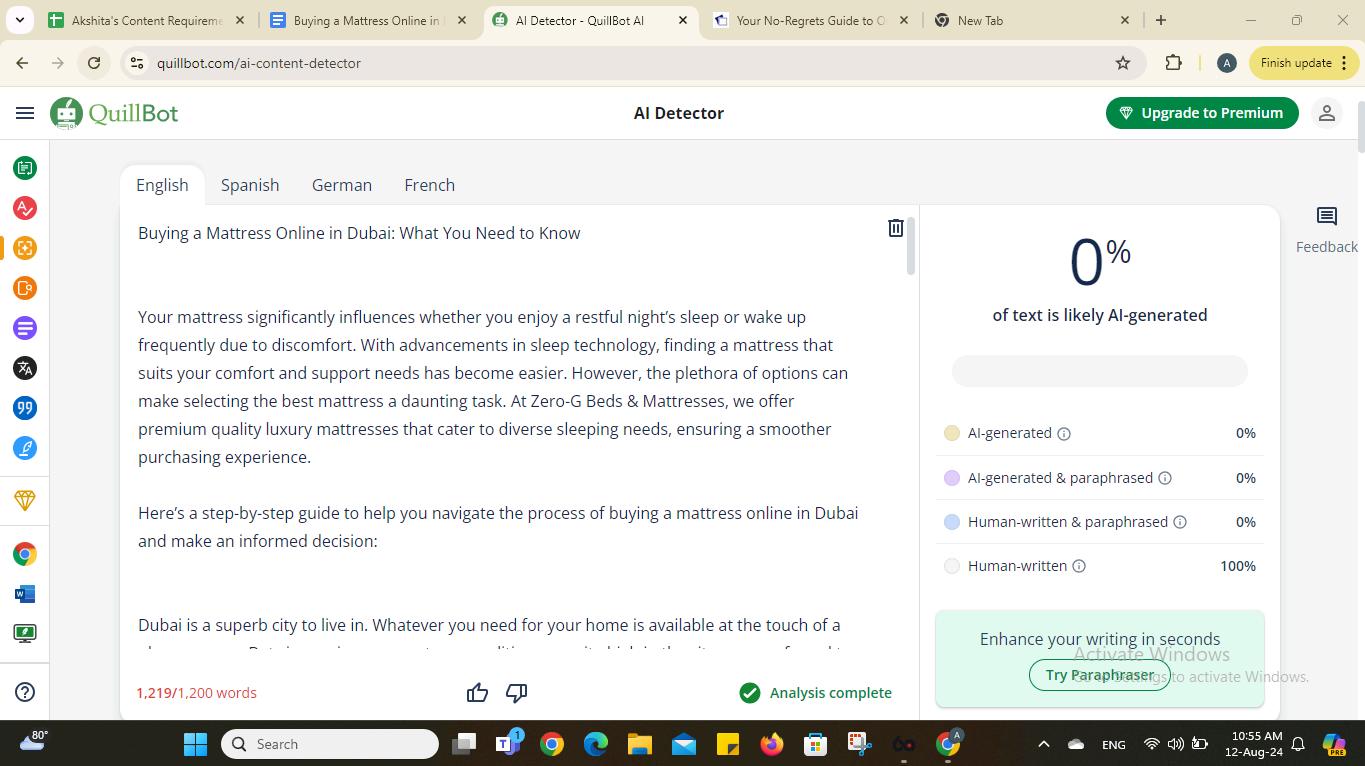Click the Premium diamond sidebar icon

[25, 500]
